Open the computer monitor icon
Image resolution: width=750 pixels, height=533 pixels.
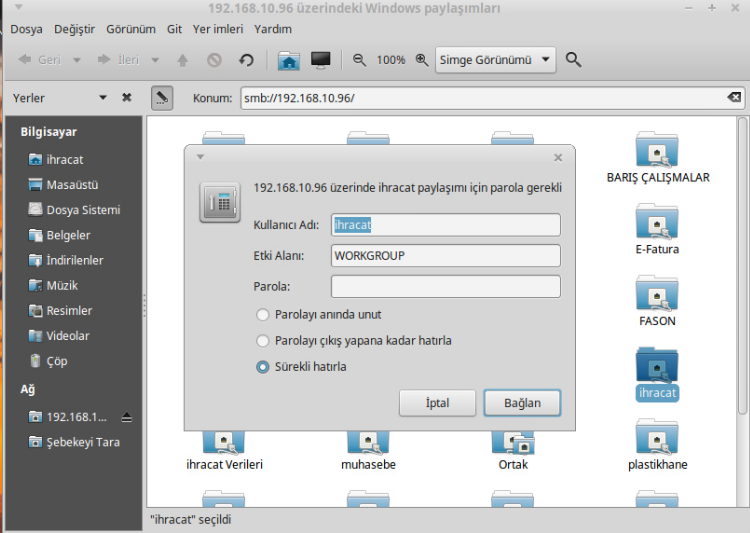click(x=320, y=60)
